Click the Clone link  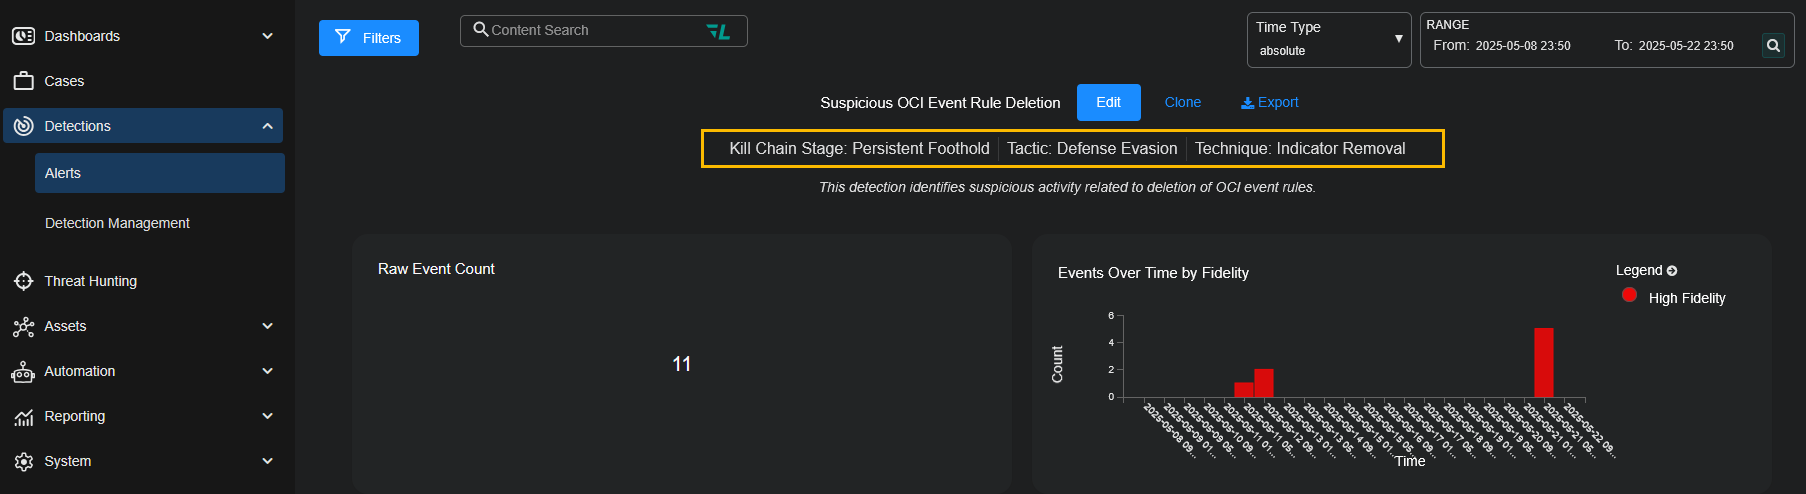coord(1182,102)
